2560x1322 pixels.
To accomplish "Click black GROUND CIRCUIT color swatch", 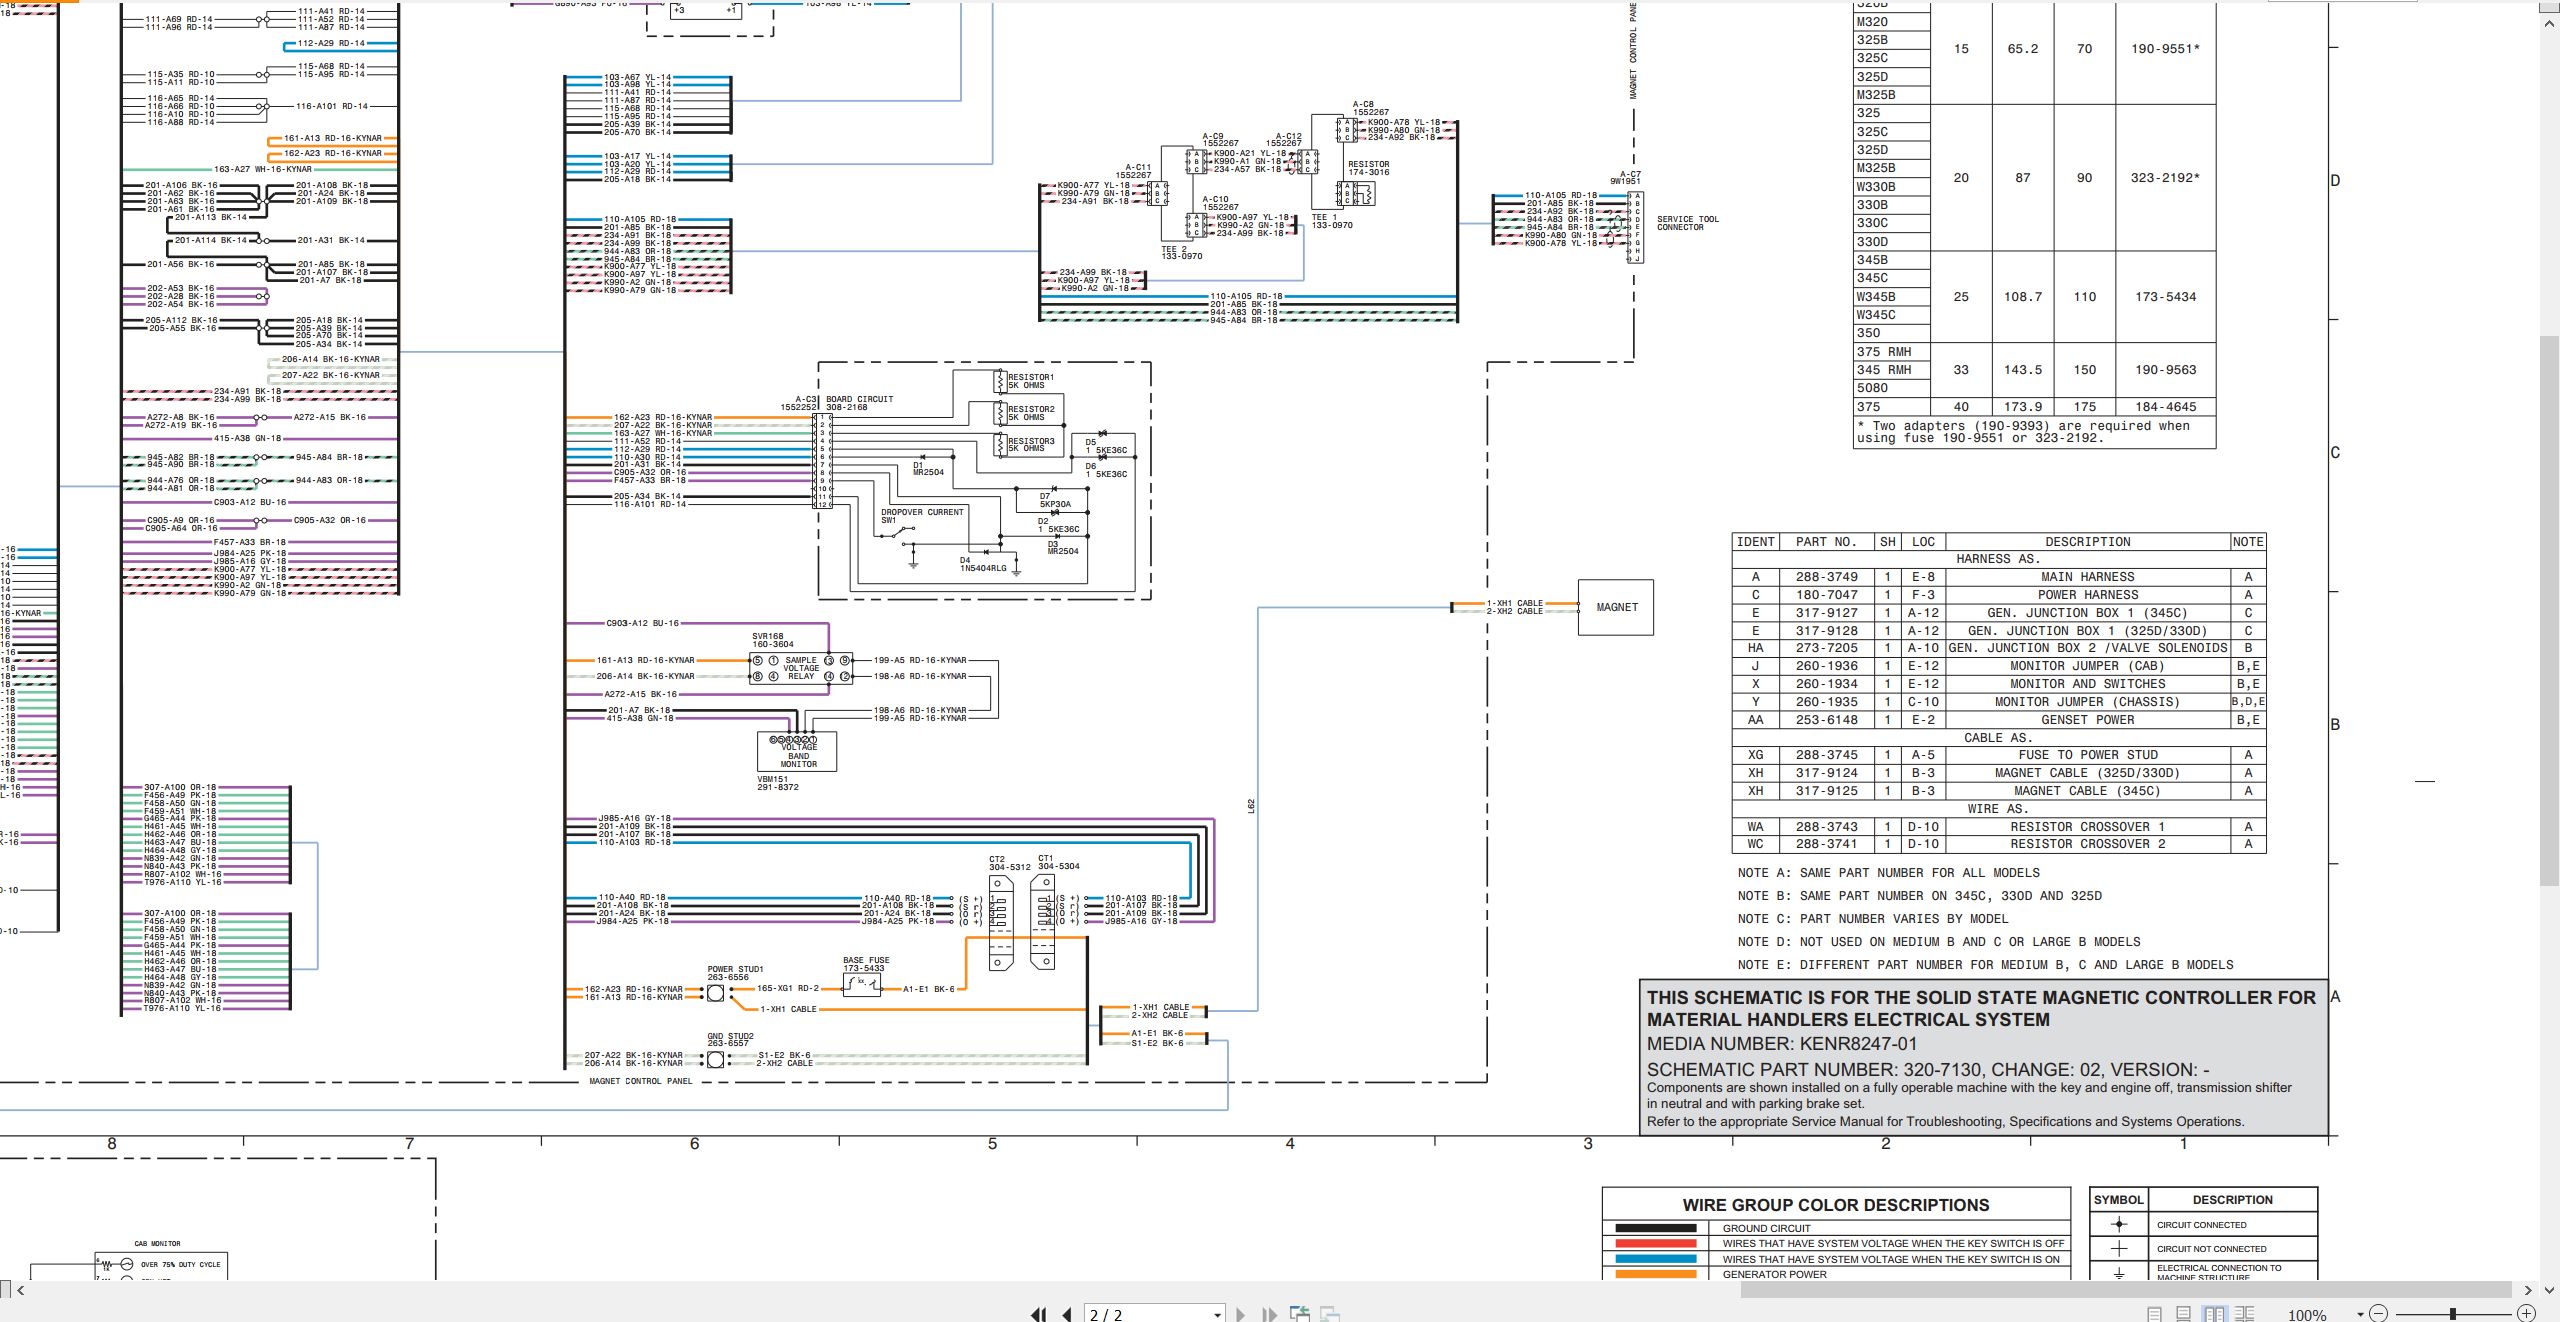I will point(1656,1228).
